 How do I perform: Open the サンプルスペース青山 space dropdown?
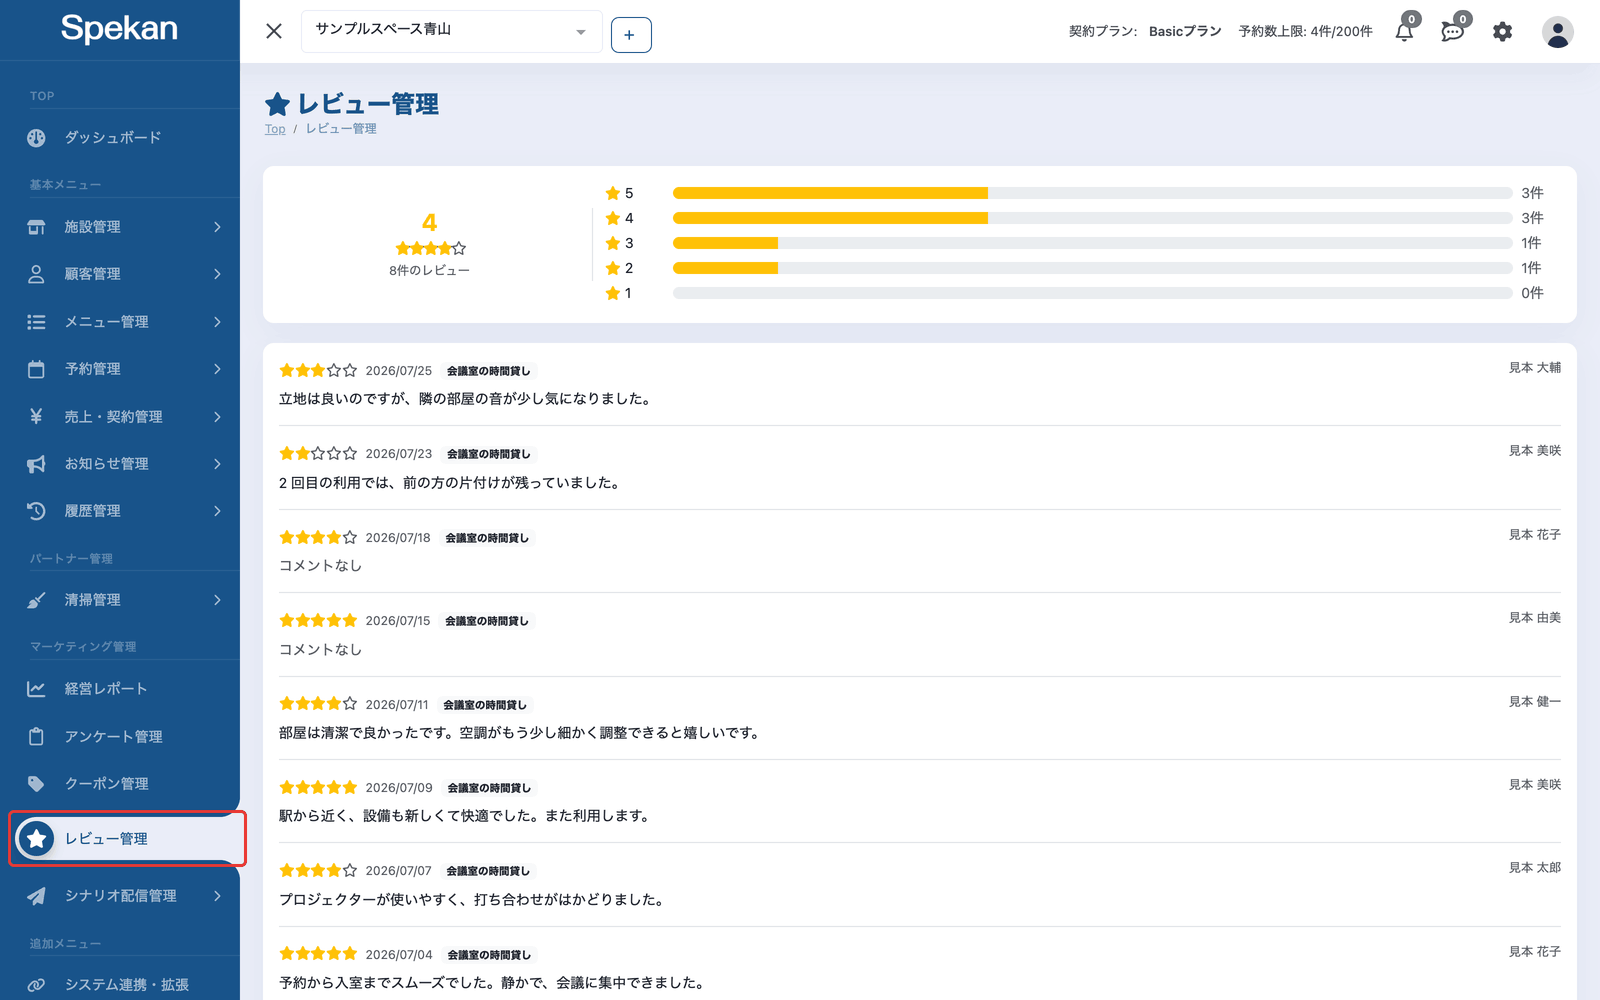click(452, 31)
